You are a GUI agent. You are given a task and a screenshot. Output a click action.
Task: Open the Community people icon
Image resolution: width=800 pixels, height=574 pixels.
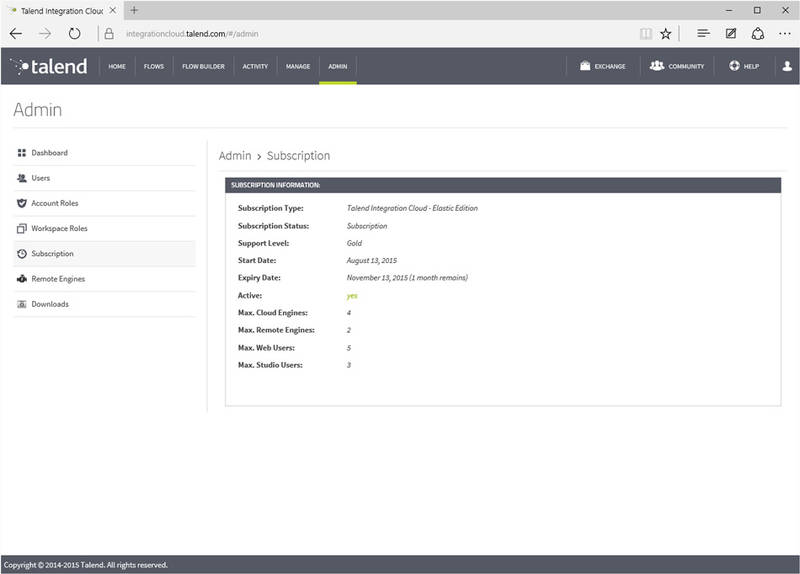tap(657, 66)
